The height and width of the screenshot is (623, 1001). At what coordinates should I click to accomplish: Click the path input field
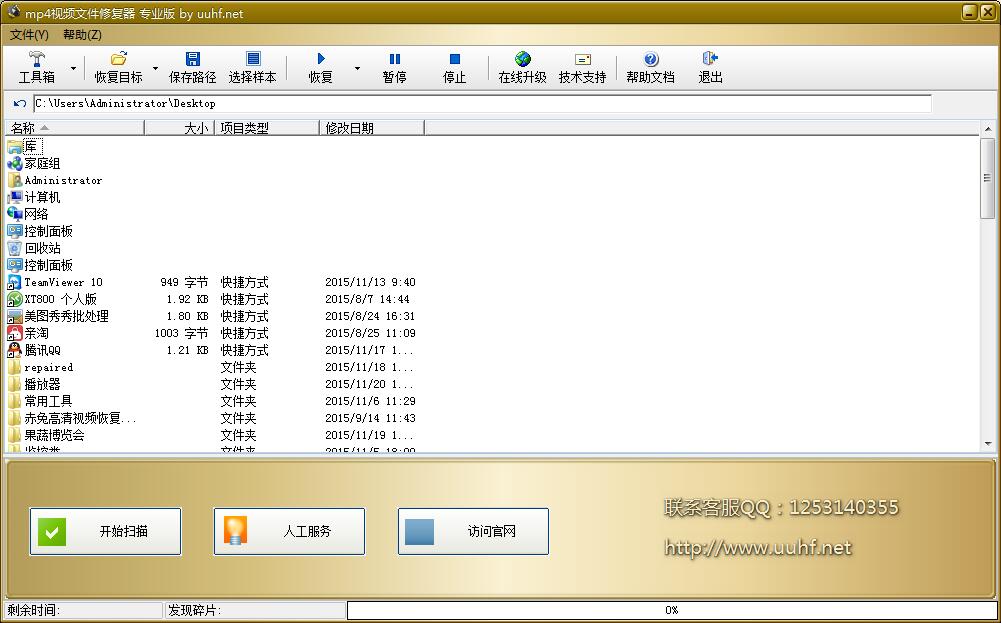pos(483,103)
